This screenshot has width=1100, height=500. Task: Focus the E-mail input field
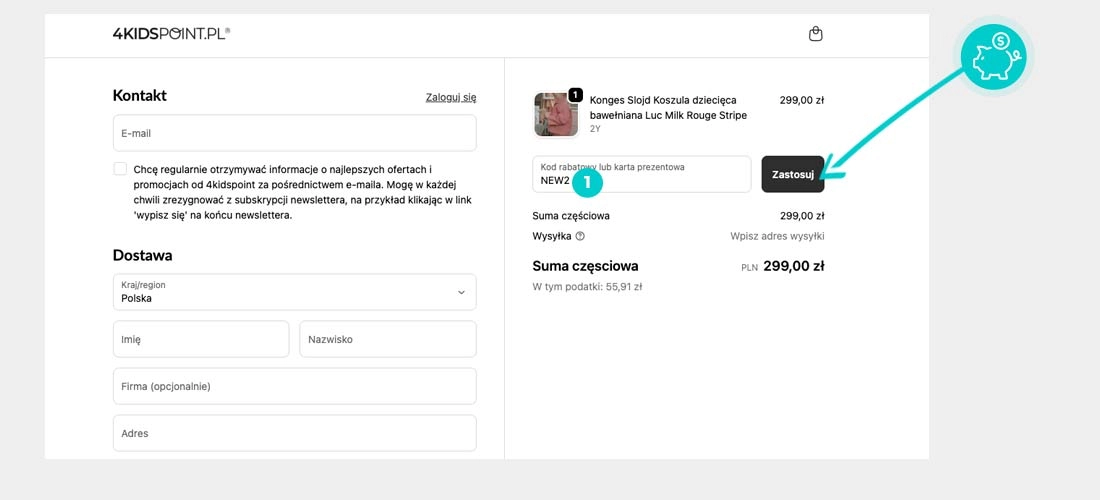294,133
